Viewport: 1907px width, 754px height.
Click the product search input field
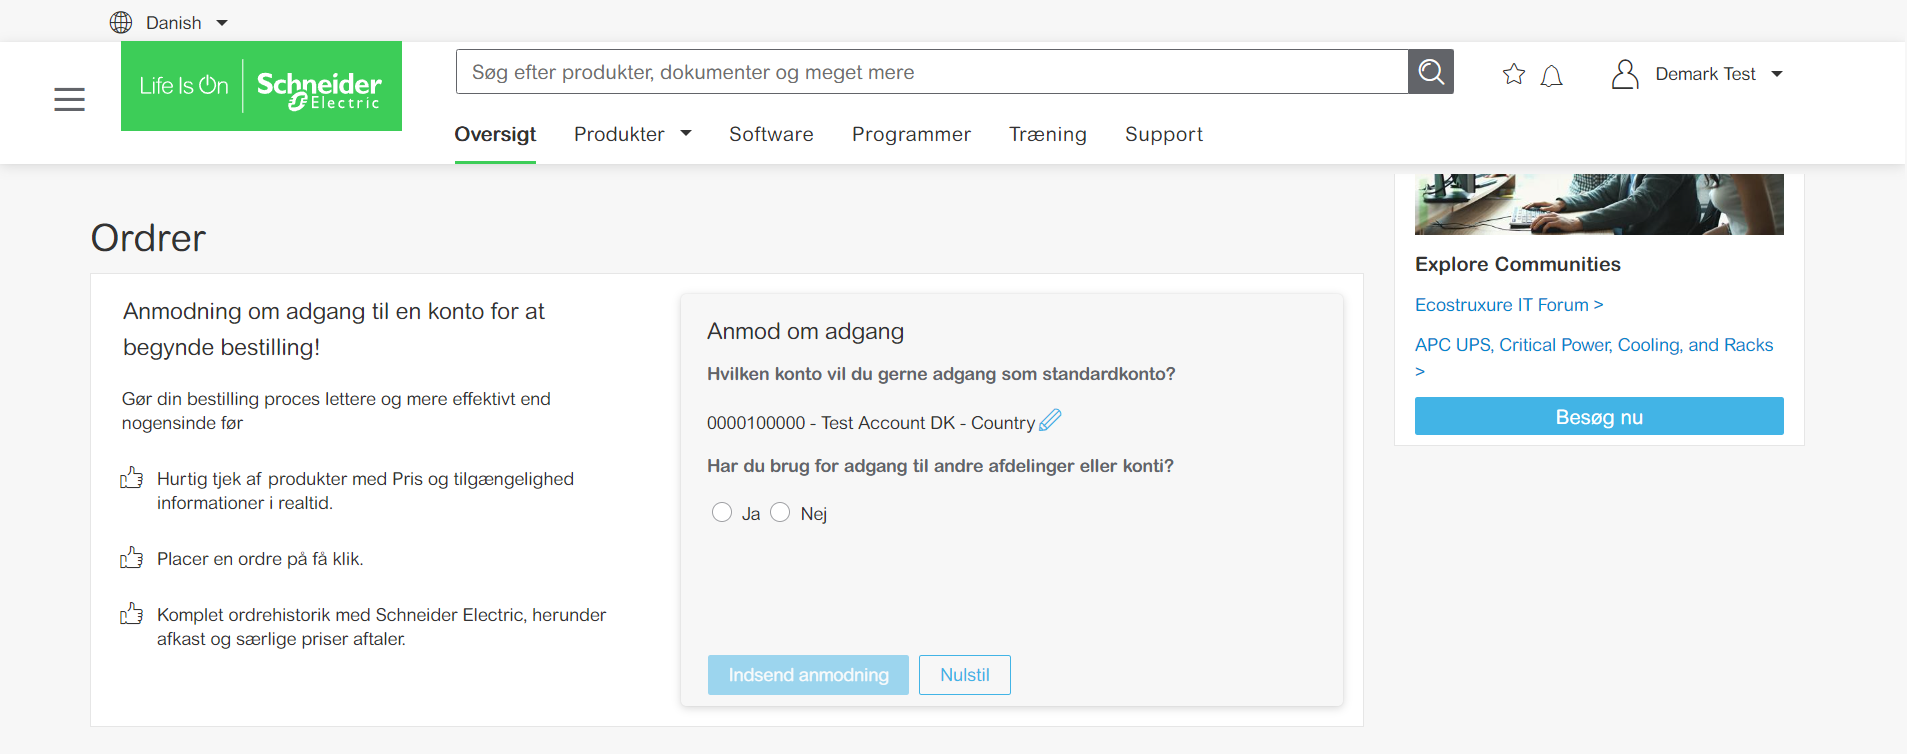point(932,72)
